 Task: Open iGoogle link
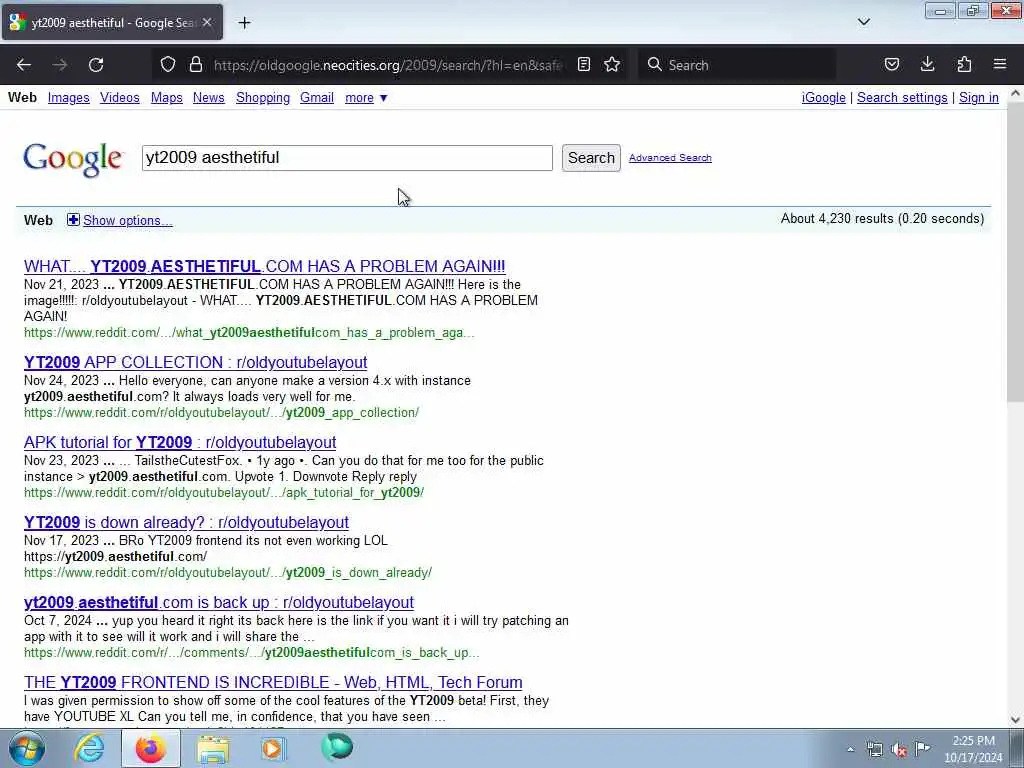(824, 98)
